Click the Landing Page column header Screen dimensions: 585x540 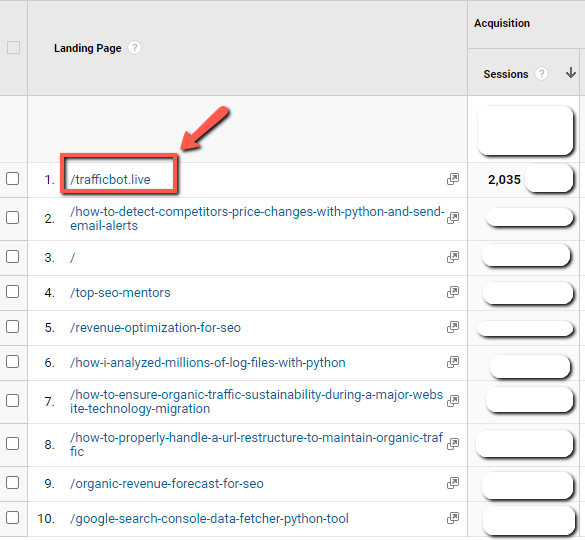(x=87, y=48)
